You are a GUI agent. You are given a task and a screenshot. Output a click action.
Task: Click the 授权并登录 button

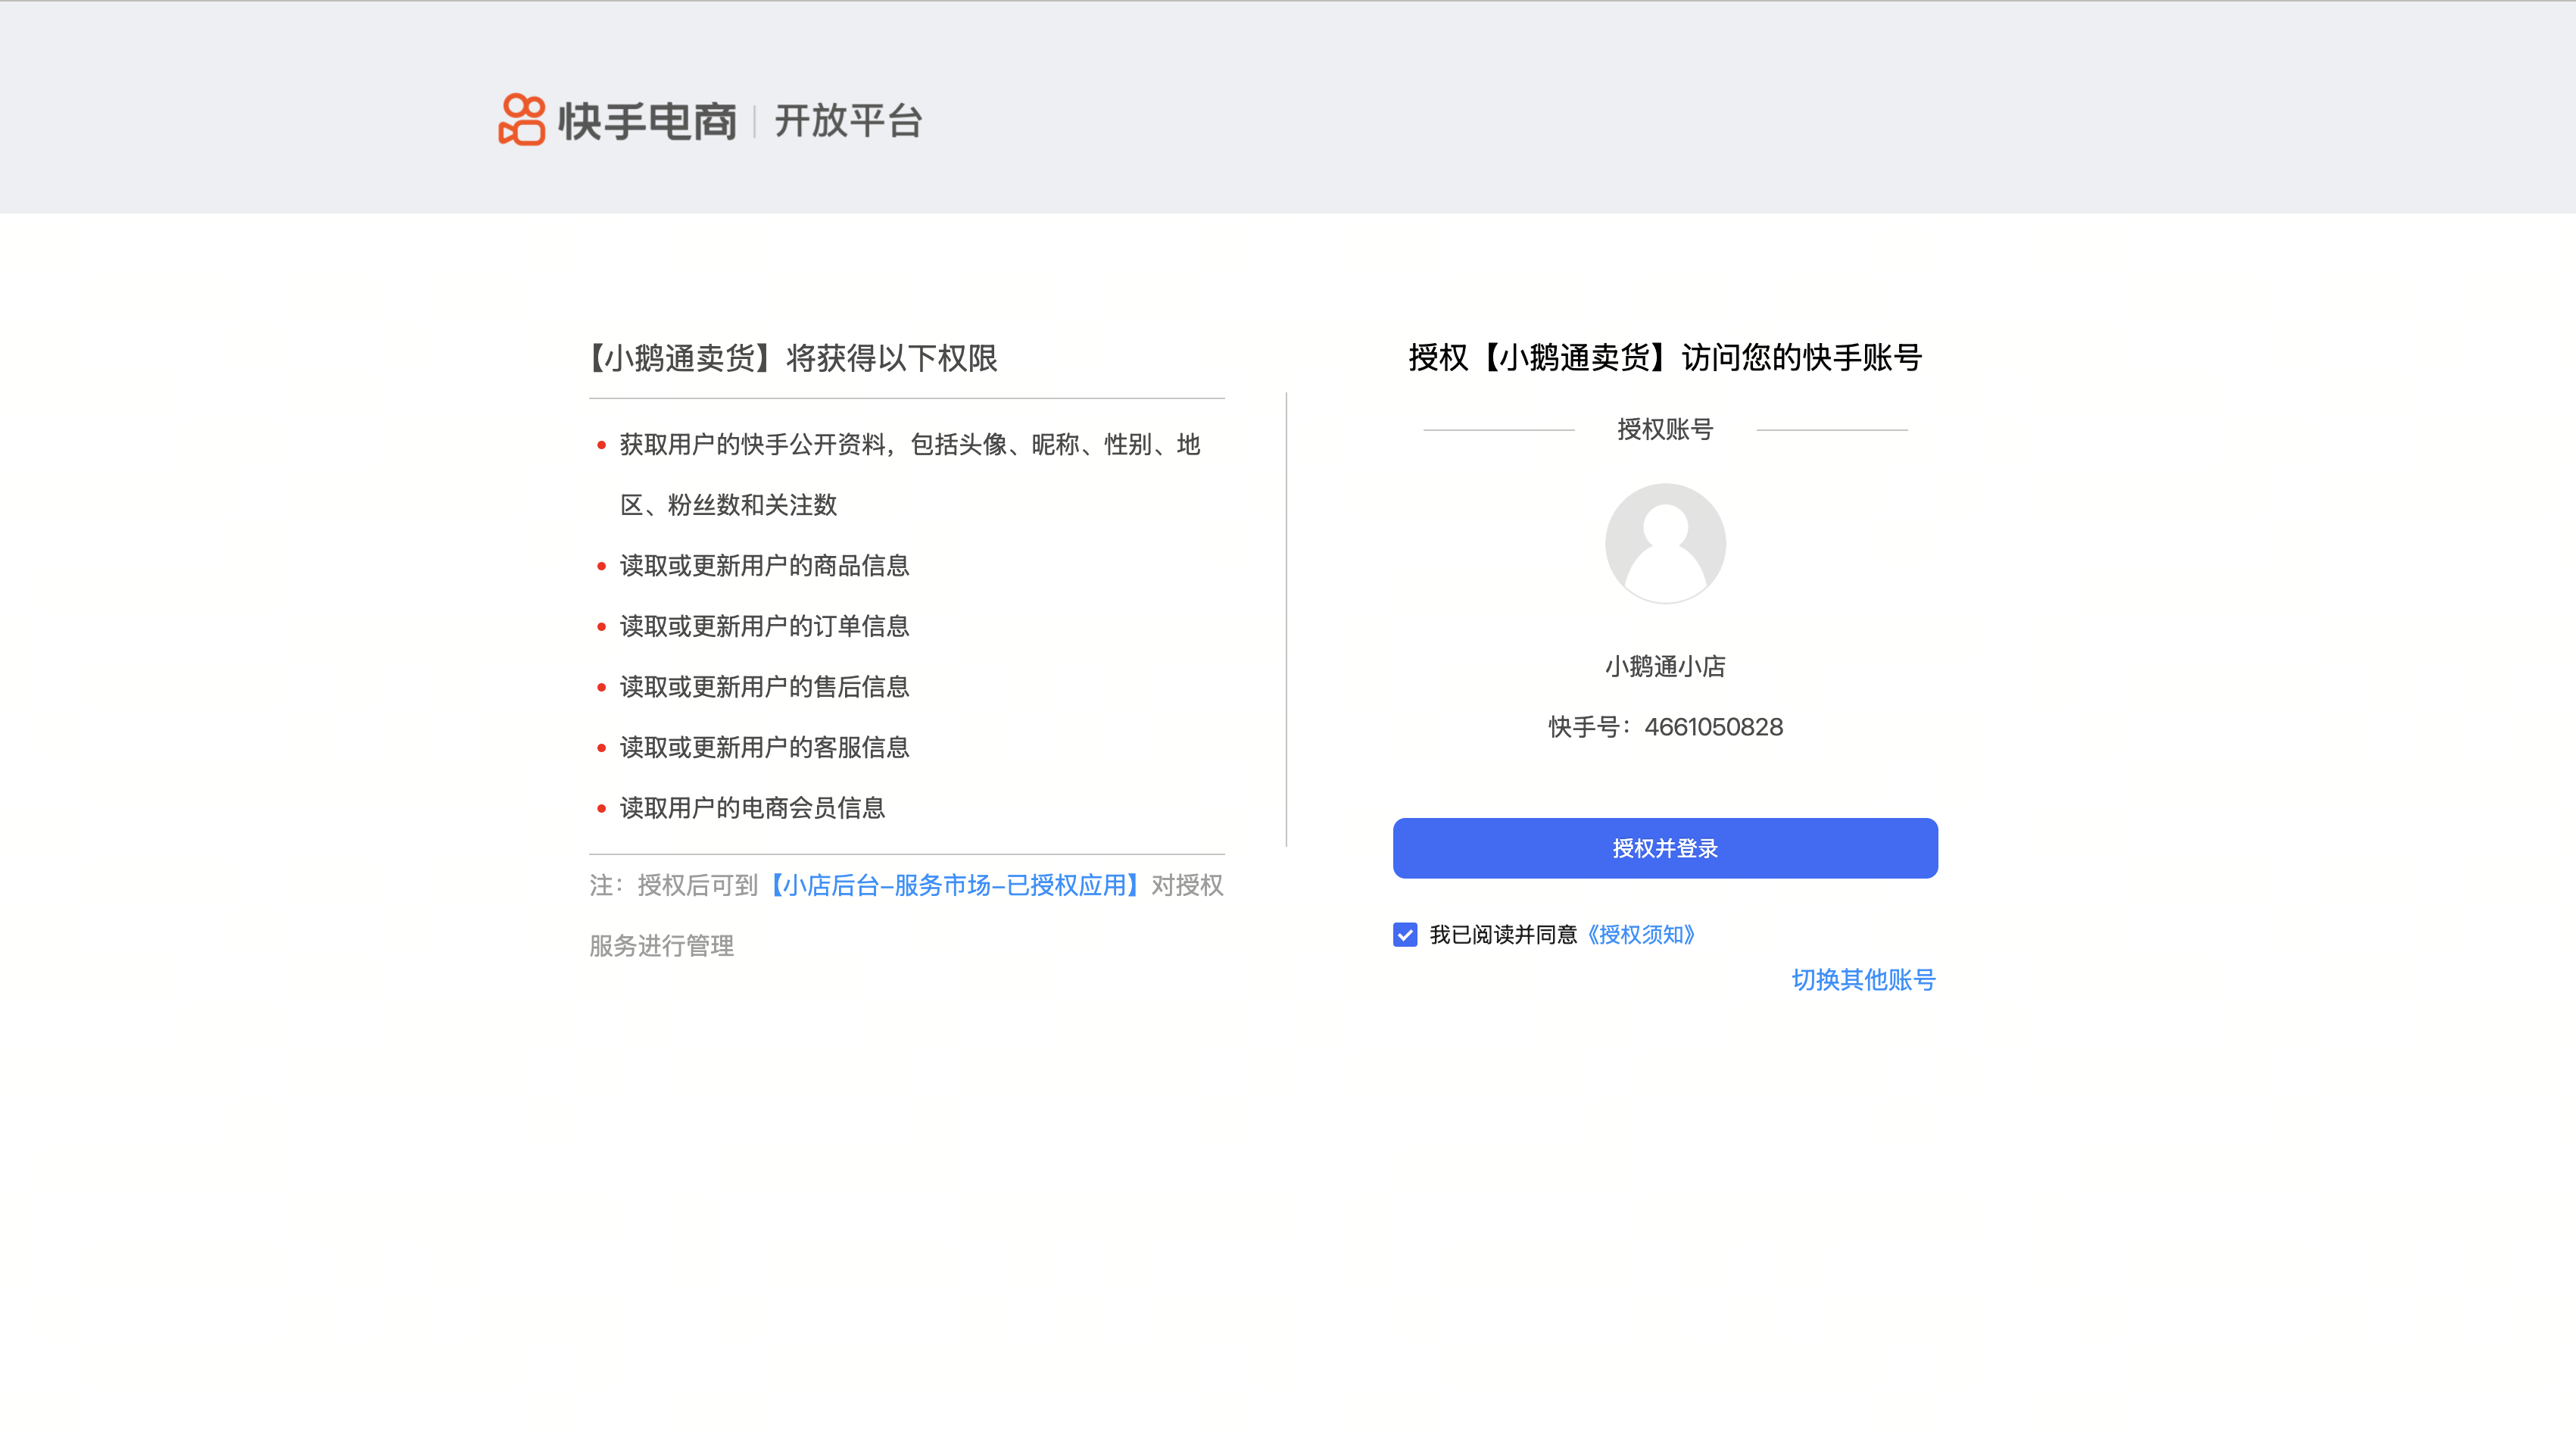1665,848
